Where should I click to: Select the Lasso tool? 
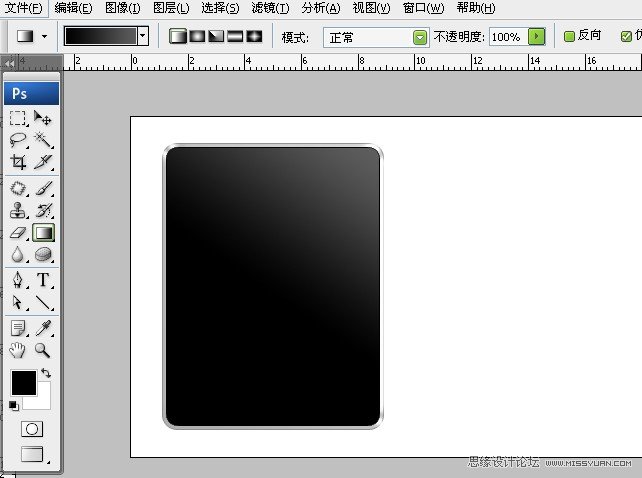18,140
